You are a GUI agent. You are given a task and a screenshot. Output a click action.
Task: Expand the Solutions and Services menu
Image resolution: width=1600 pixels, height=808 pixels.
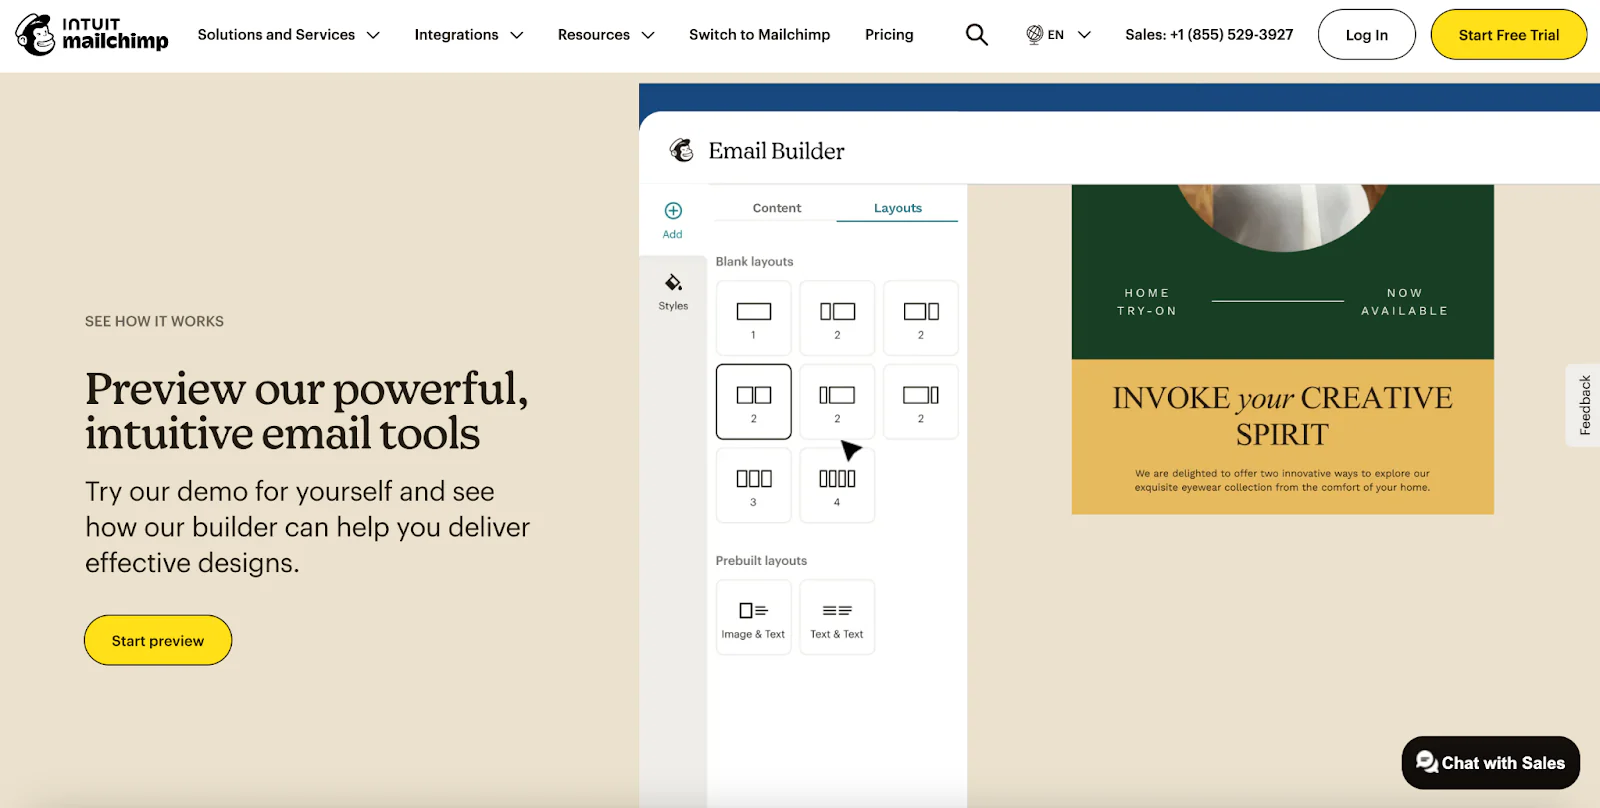coord(289,35)
